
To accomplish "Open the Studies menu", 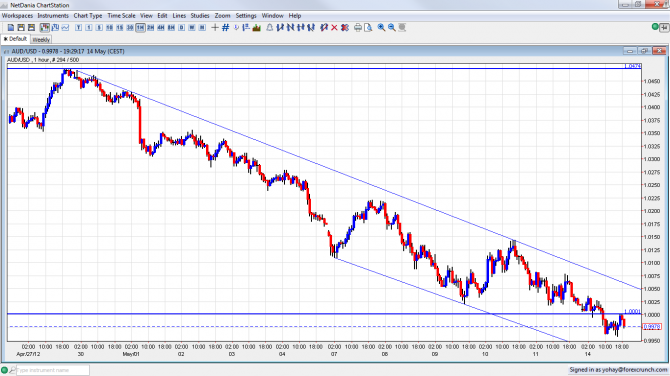I will 200,15.
